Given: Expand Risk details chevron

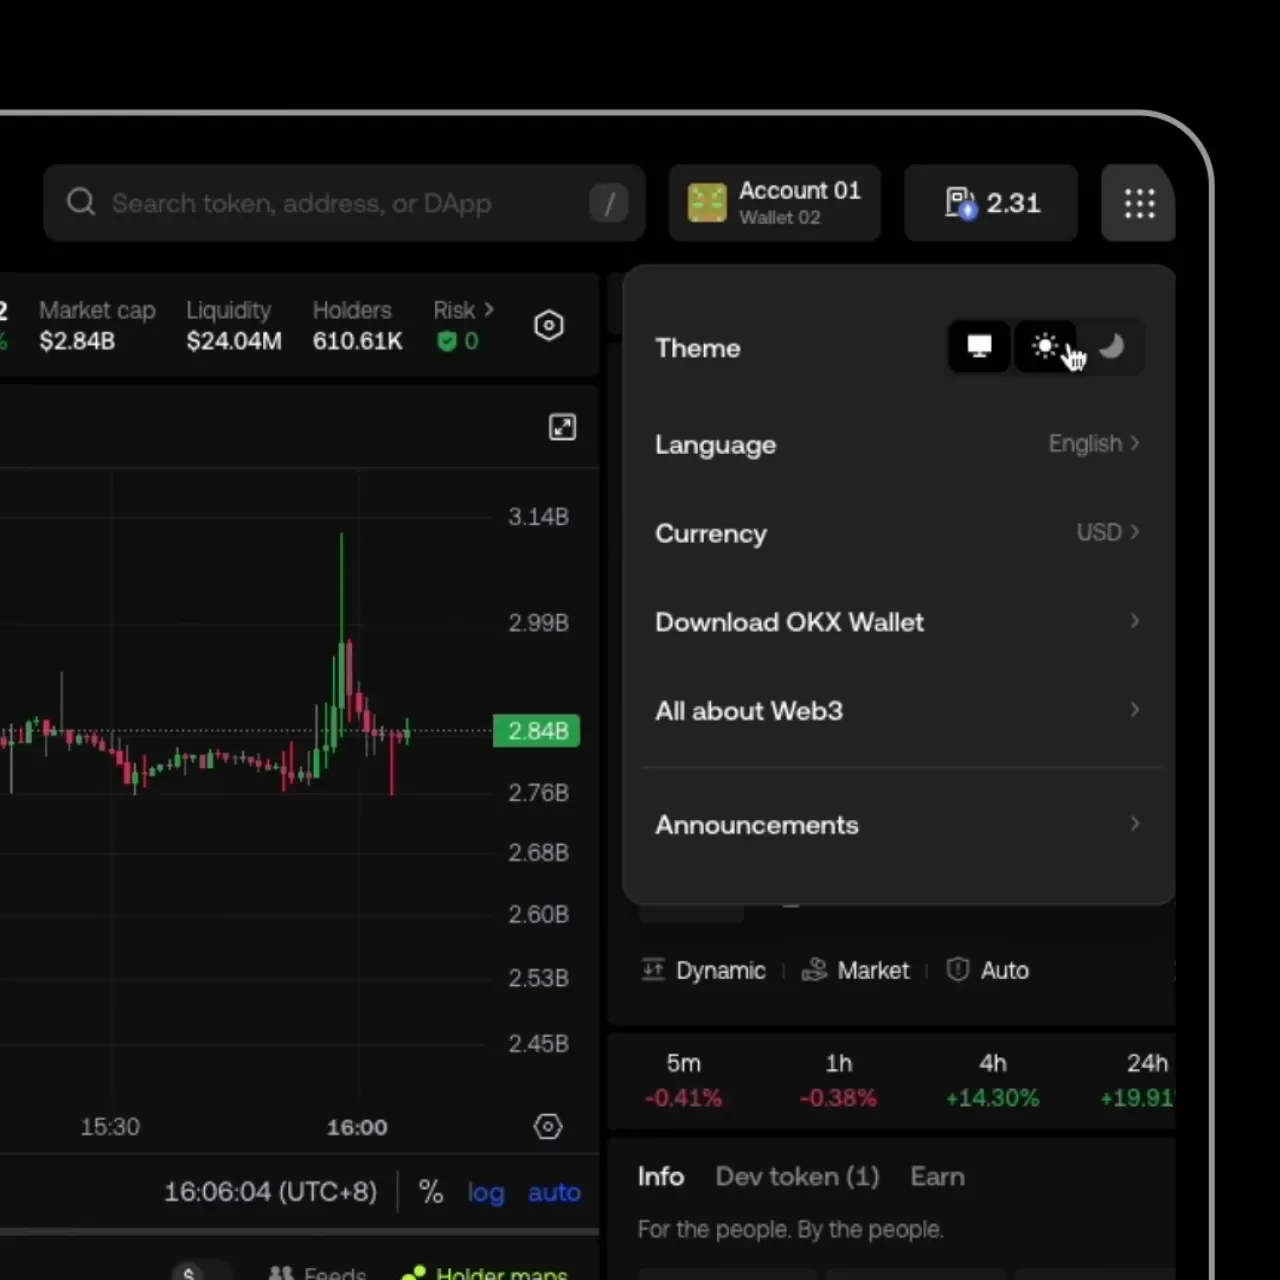Looking at the screenshot, I should pos(489,310).
